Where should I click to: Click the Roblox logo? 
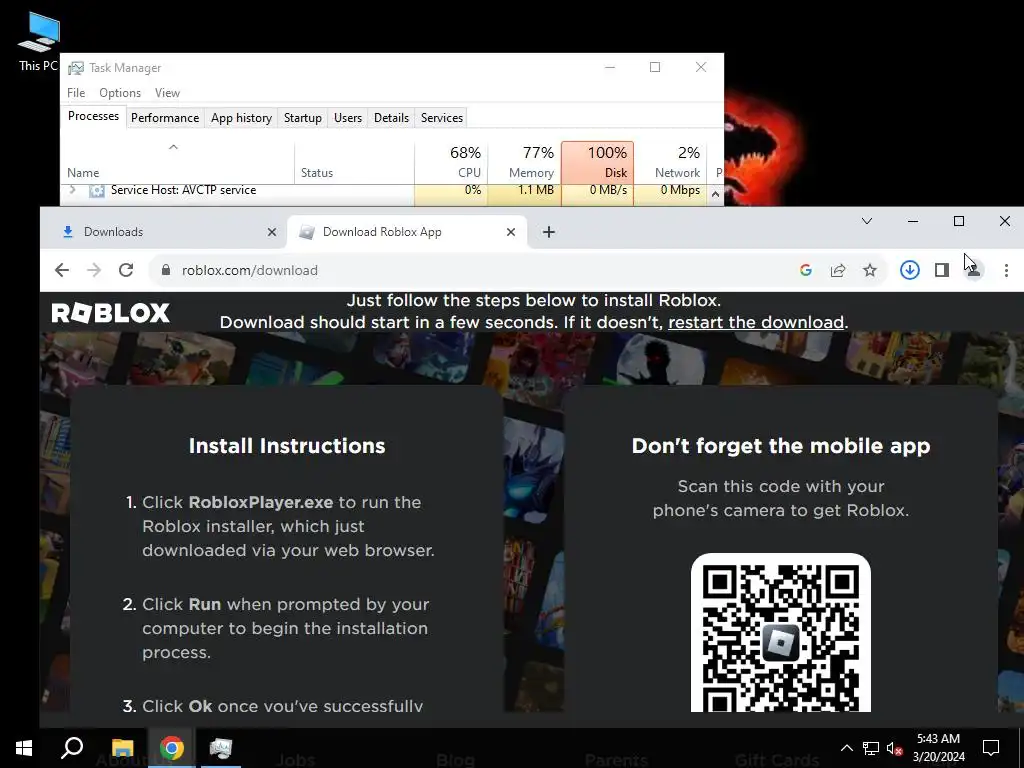tap(110, 313)
